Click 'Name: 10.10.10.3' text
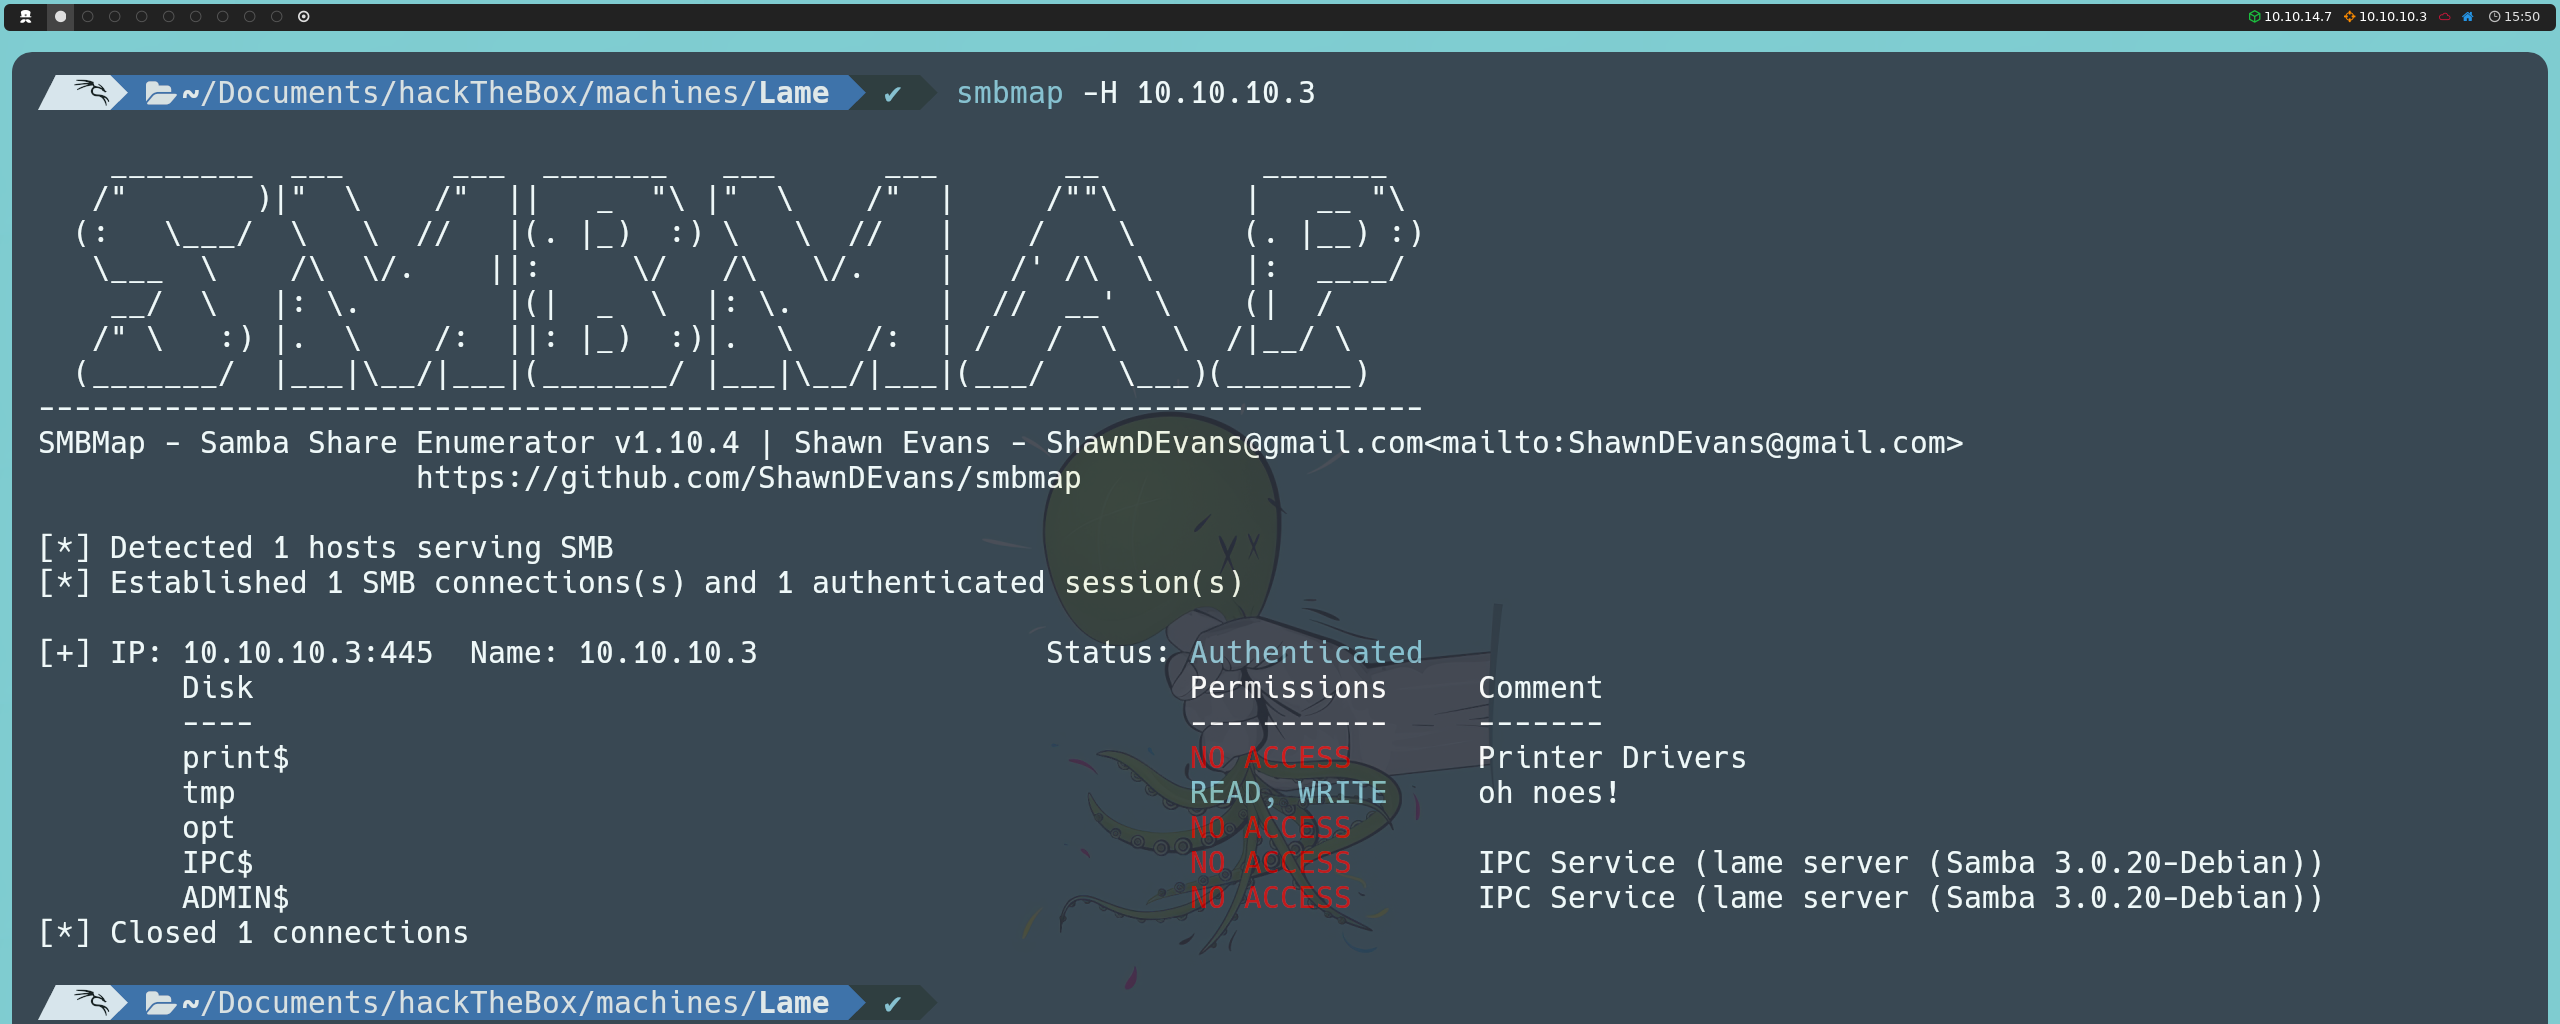2560x1024 pixels. tap(614, 653)
